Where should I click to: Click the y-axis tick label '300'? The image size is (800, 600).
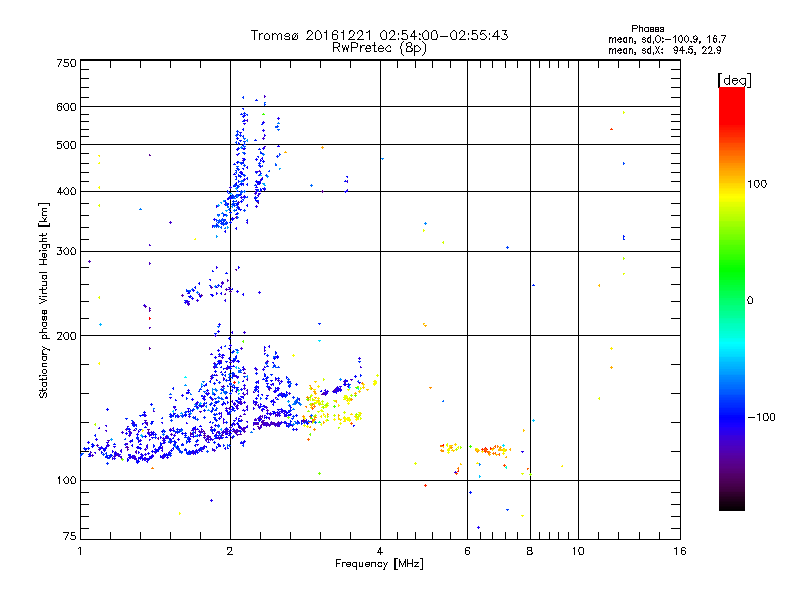click(x=67, y=252)
